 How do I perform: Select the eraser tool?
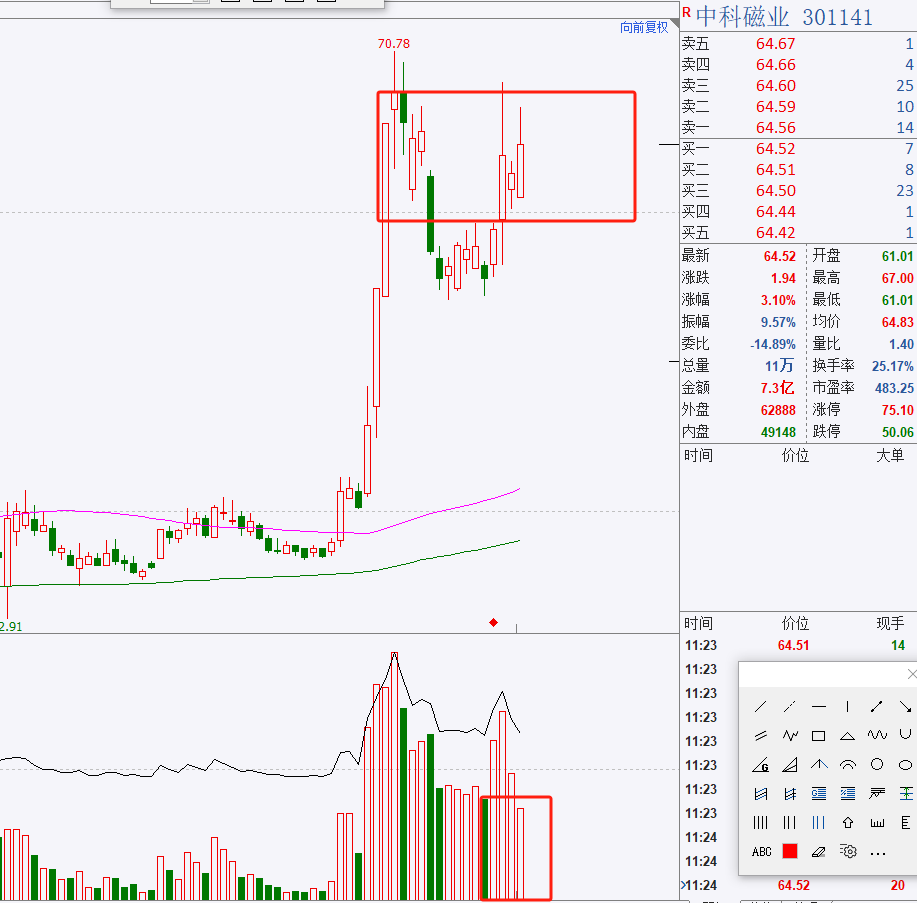pos(819,852)
